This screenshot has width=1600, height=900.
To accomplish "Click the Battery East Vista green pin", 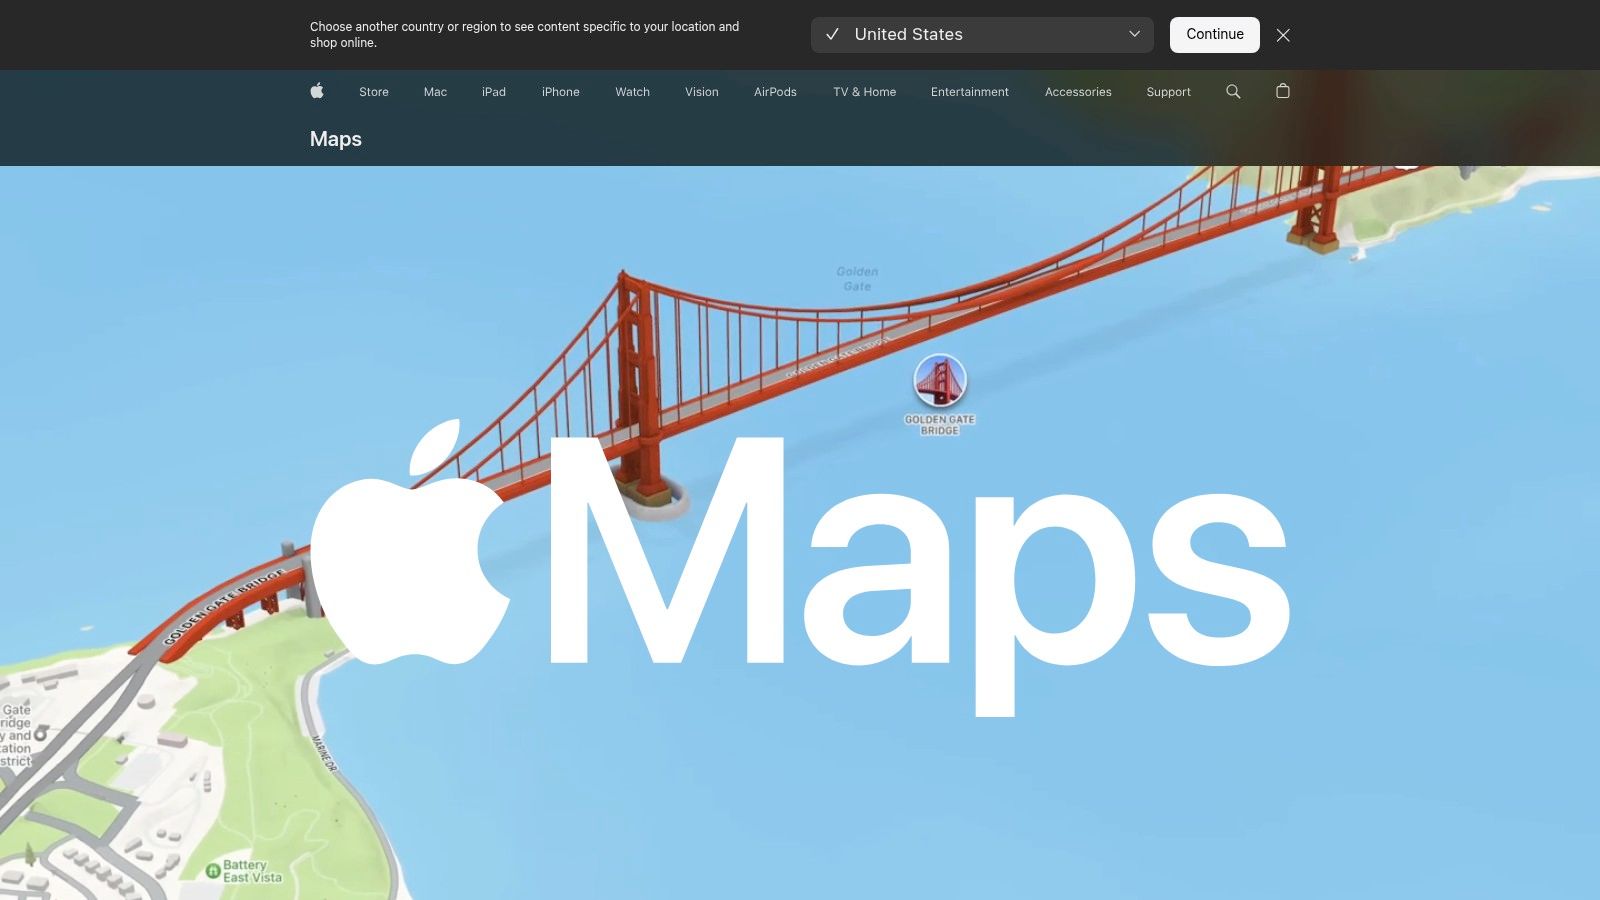I will 212,871.
